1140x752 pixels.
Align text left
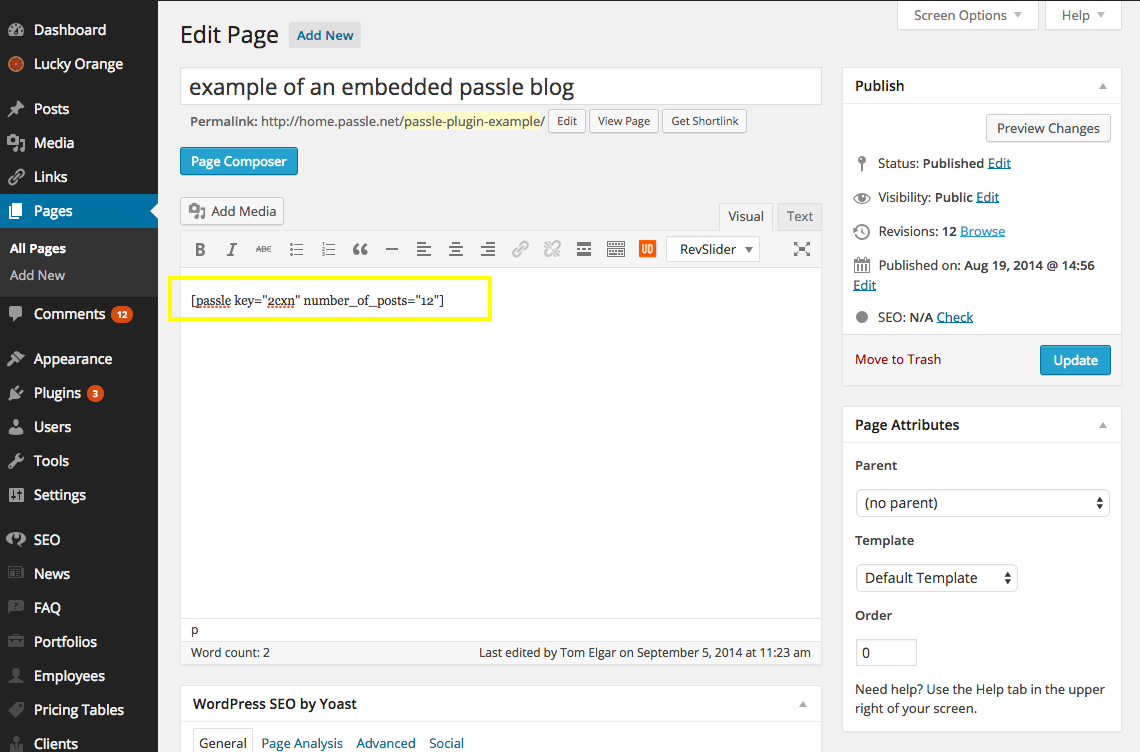(x=424, y=249)
